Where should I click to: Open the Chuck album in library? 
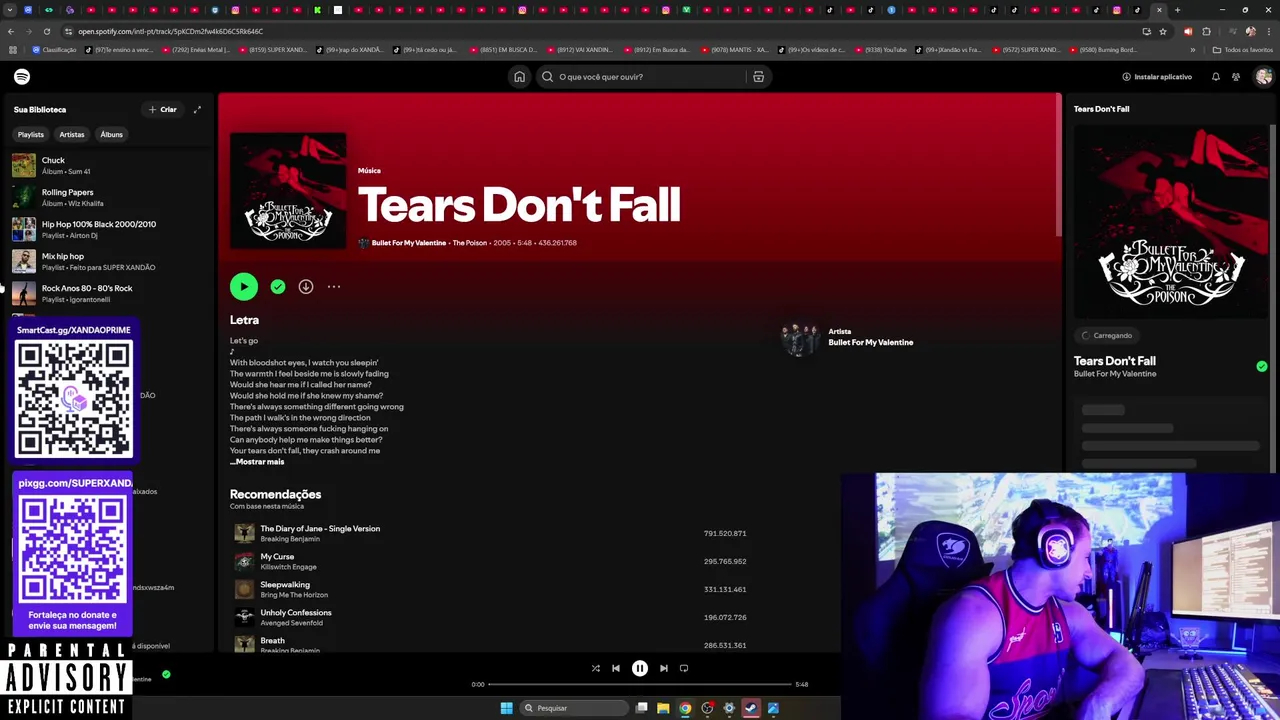(x=107, y=165)
